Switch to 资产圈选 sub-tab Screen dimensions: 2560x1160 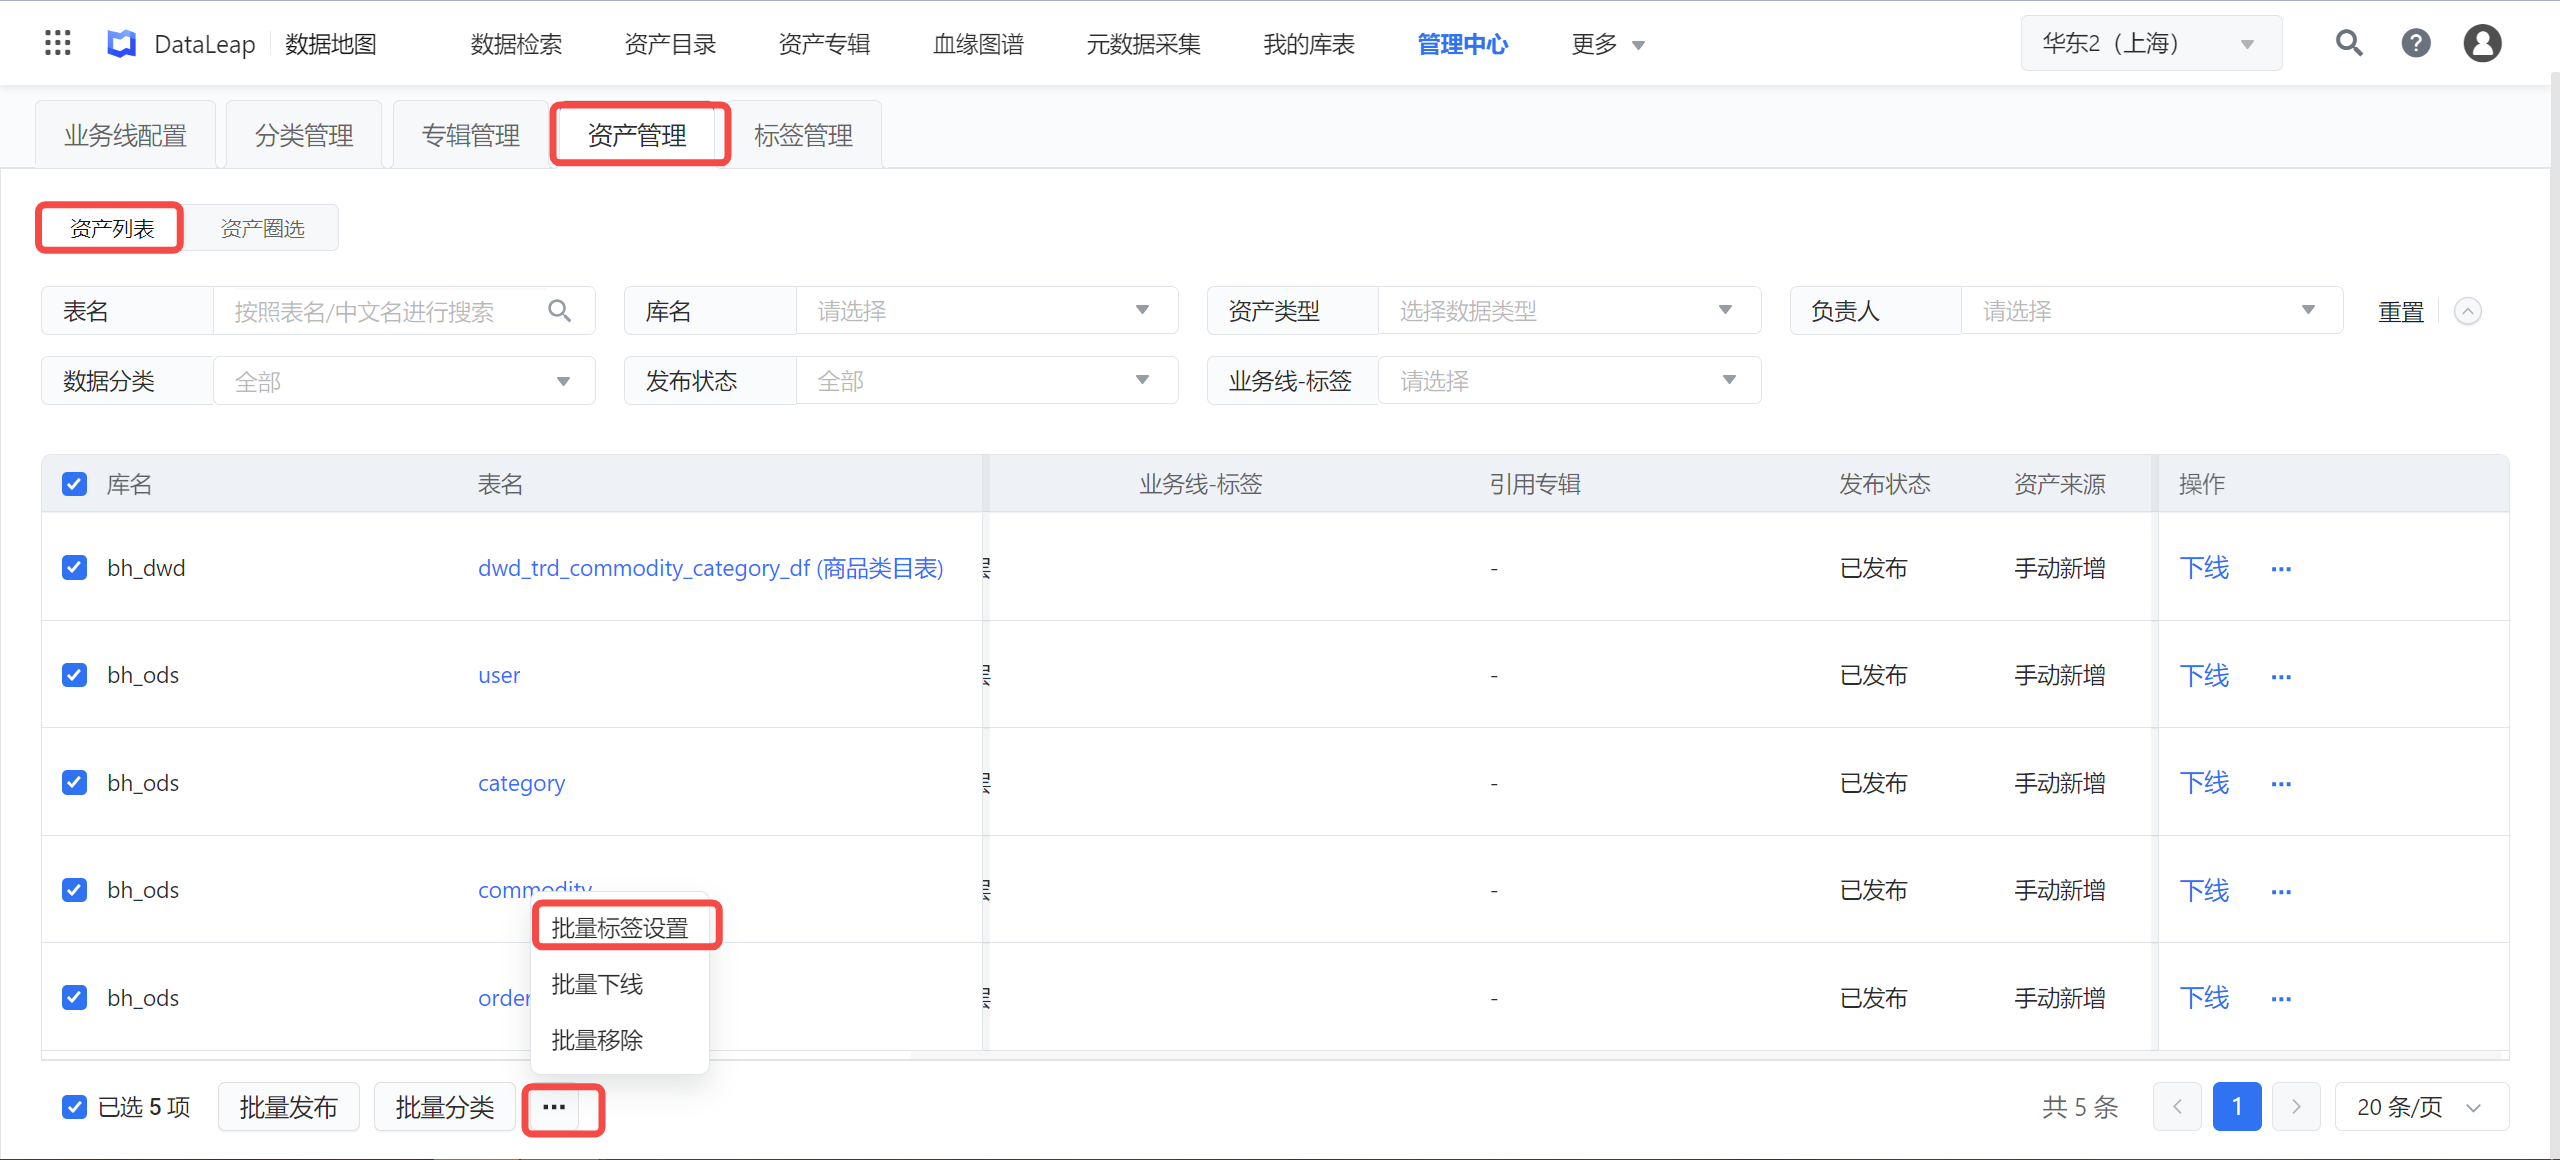[x=262, y=228]
